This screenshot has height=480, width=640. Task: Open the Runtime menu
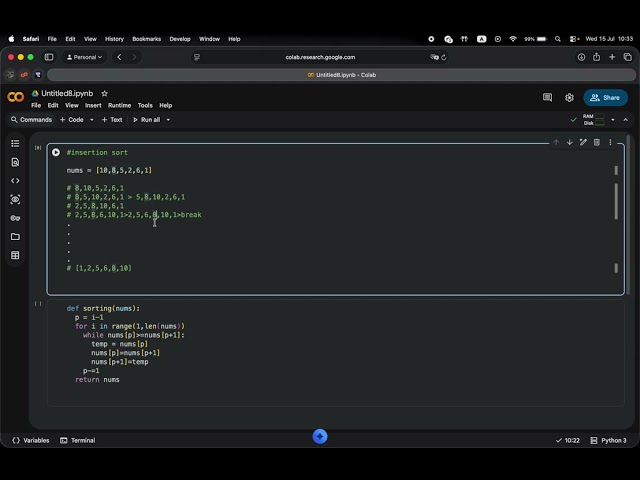coord(120,105)
